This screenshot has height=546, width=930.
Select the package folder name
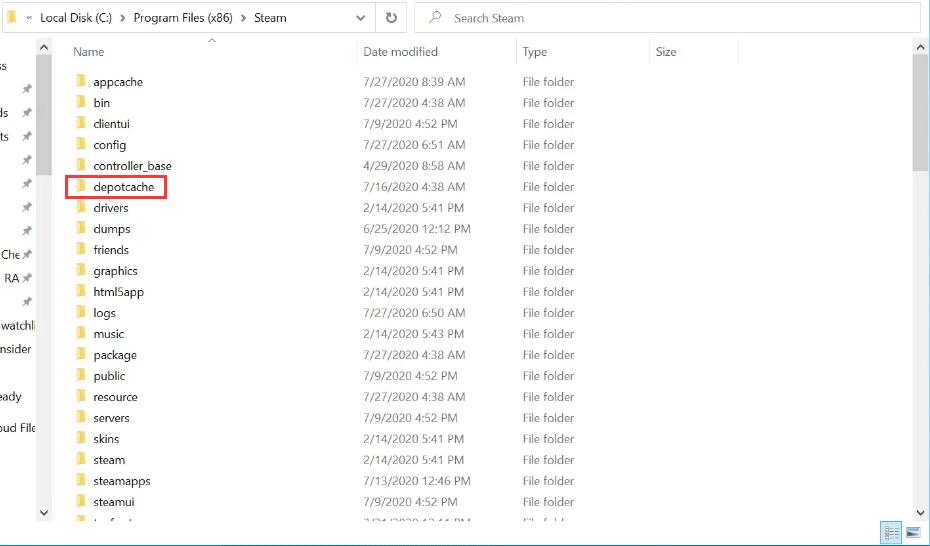tap(114, 355)
